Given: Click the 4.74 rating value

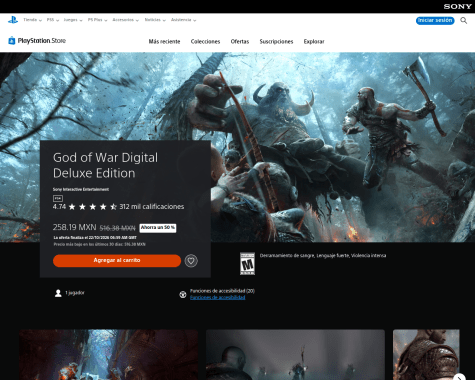Looking at the screenshot, I should pos(59,207).
